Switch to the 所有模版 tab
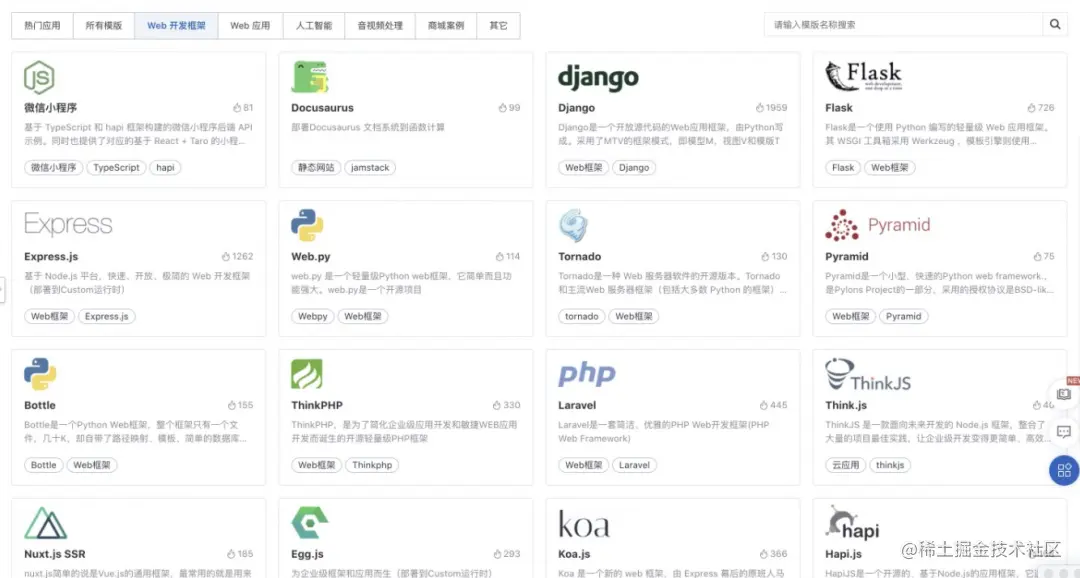1080x578 pixels. tap(103, 25)
